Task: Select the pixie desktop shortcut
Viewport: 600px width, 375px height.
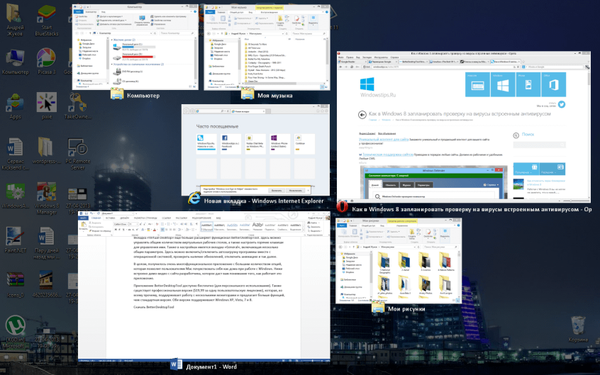Action: [47, 106]
